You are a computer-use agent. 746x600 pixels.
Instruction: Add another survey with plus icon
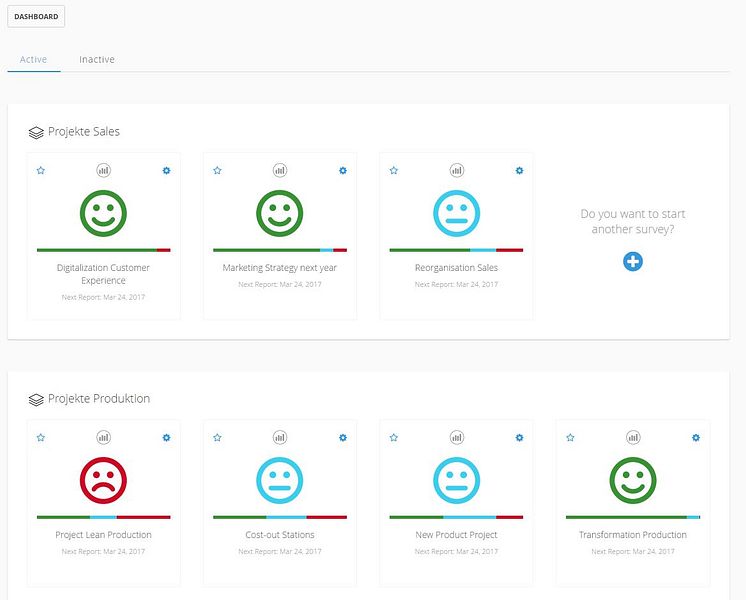[x=633, y=261]
